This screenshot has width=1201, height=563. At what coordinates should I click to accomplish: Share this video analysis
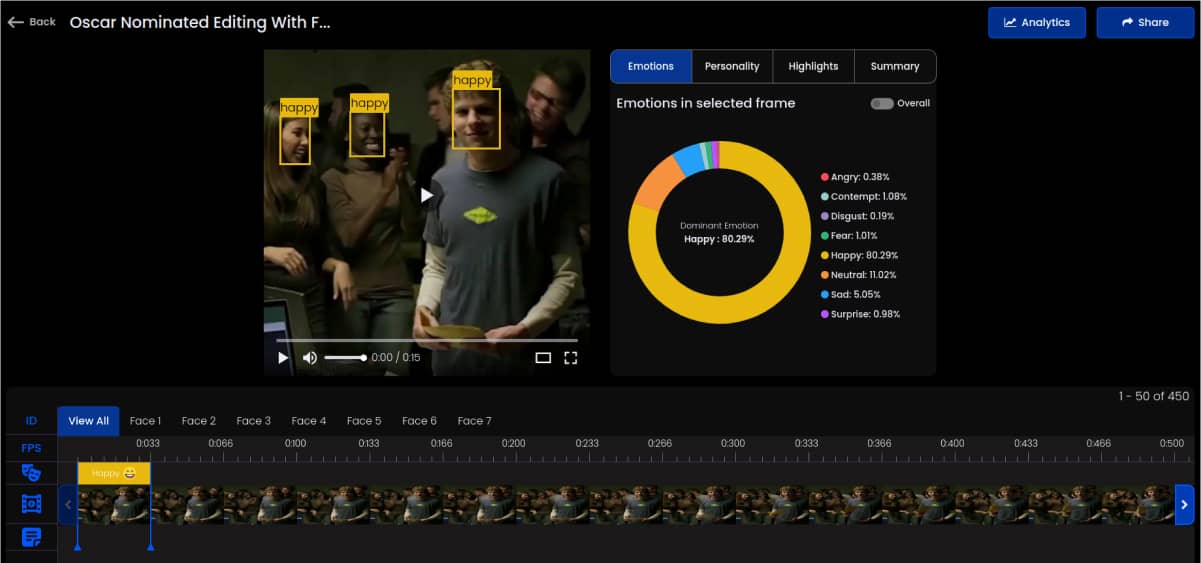(1145, 22)
